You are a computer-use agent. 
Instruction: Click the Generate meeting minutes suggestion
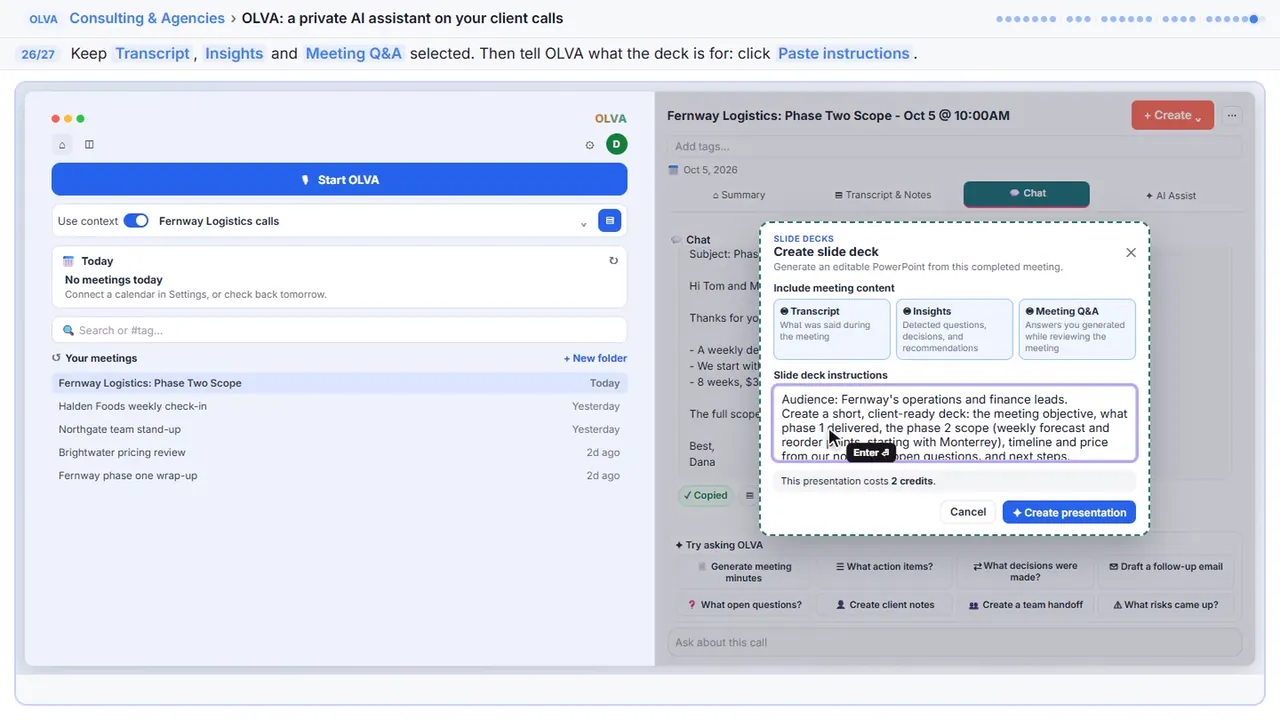[744, 572]
